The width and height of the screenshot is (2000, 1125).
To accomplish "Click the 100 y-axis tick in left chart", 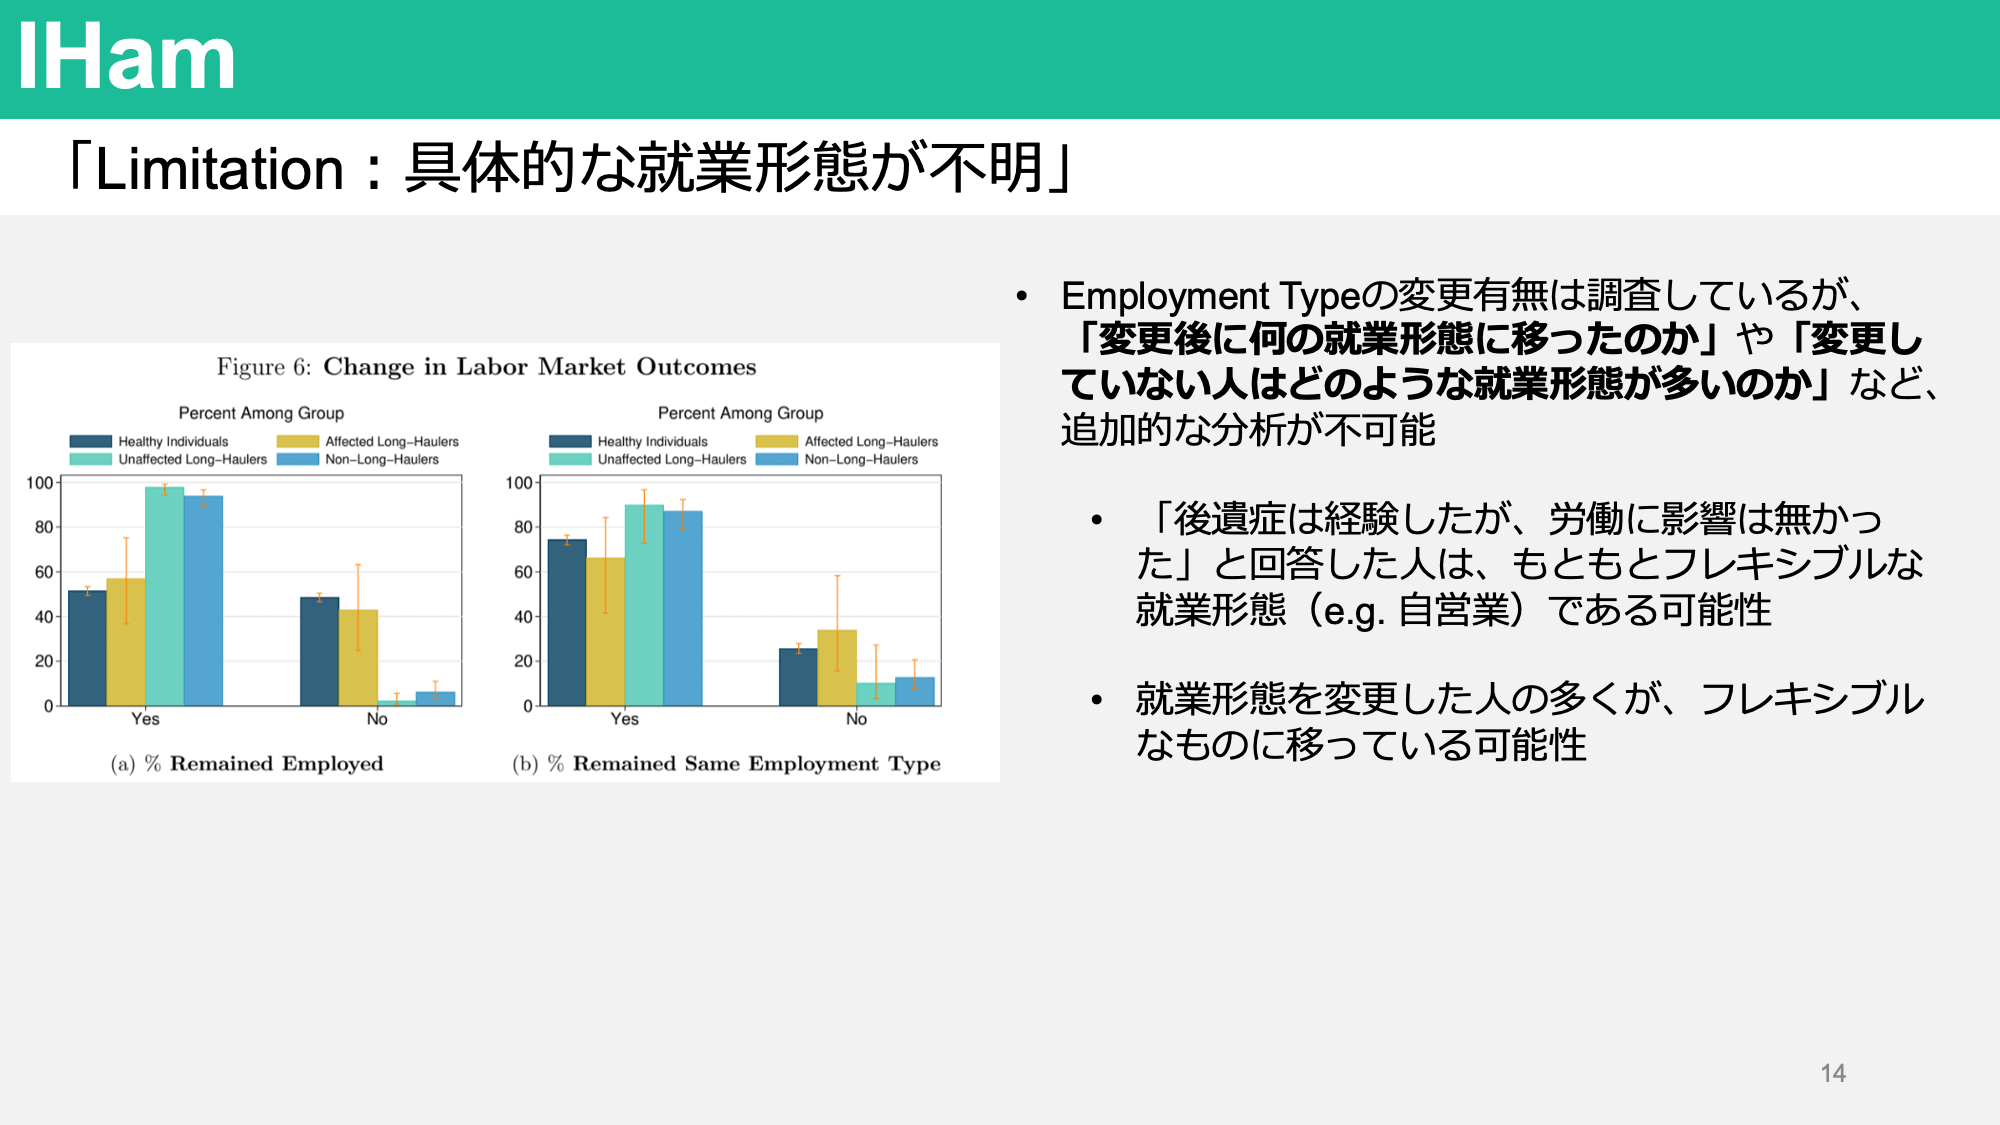I will (x=39, y=483).
